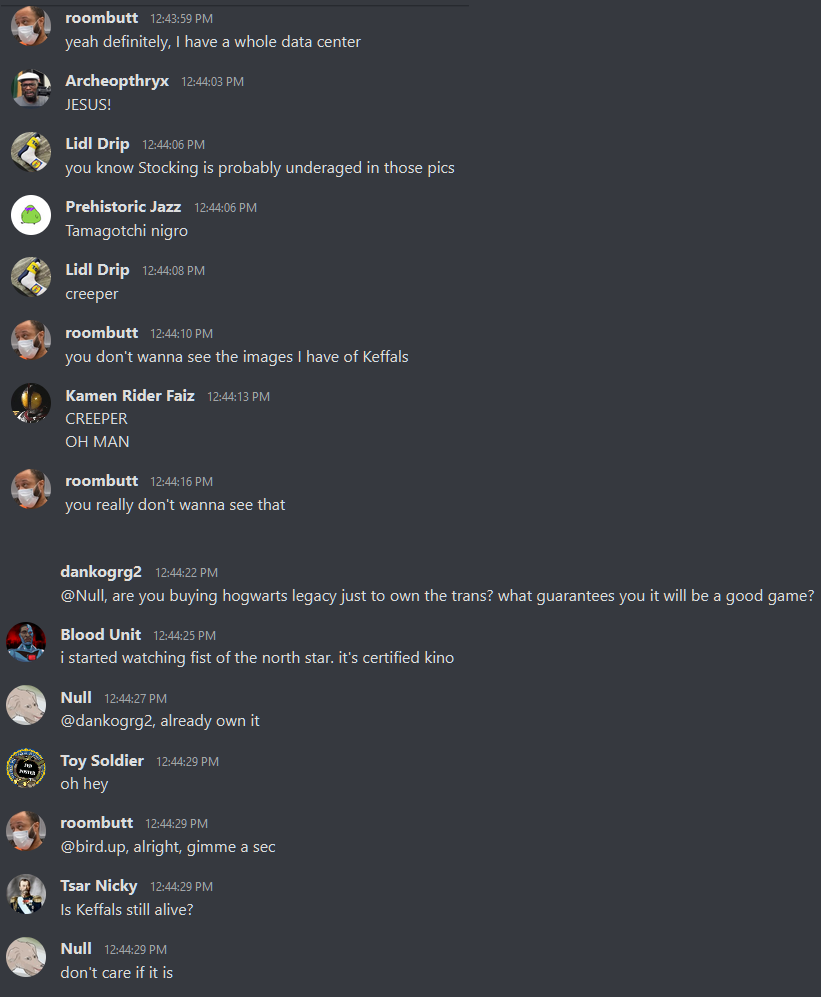Open the Prehistoric Jazz username
The width and height of the screenshot is (821, 997).
click(x=123, y=207)
